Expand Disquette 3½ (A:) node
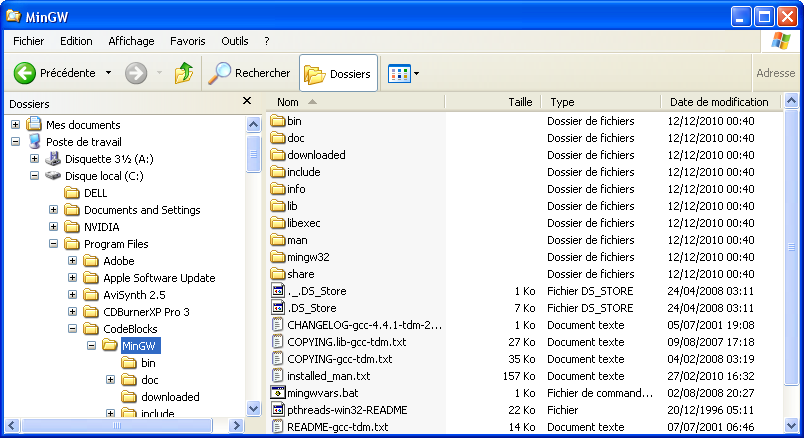This screenshot has width=804, height=438. click(34, 158)
